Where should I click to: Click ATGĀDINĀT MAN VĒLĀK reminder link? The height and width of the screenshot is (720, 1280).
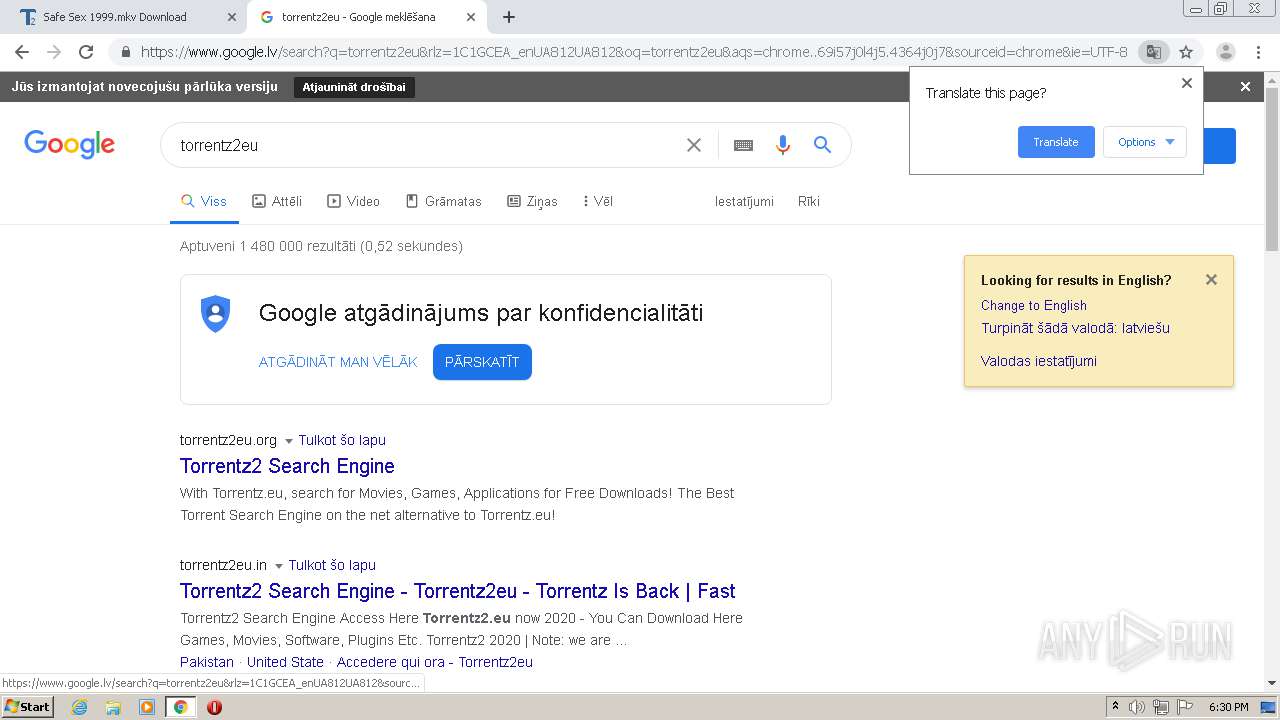coord(338,362)
